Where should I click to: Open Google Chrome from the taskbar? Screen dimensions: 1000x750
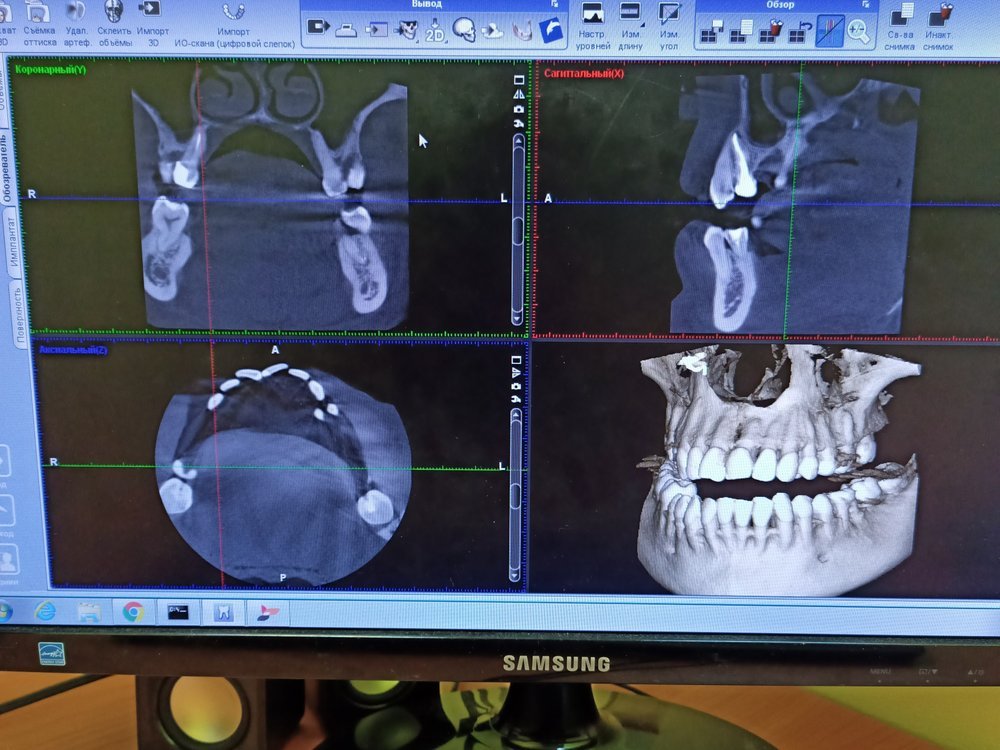(133, 612)
